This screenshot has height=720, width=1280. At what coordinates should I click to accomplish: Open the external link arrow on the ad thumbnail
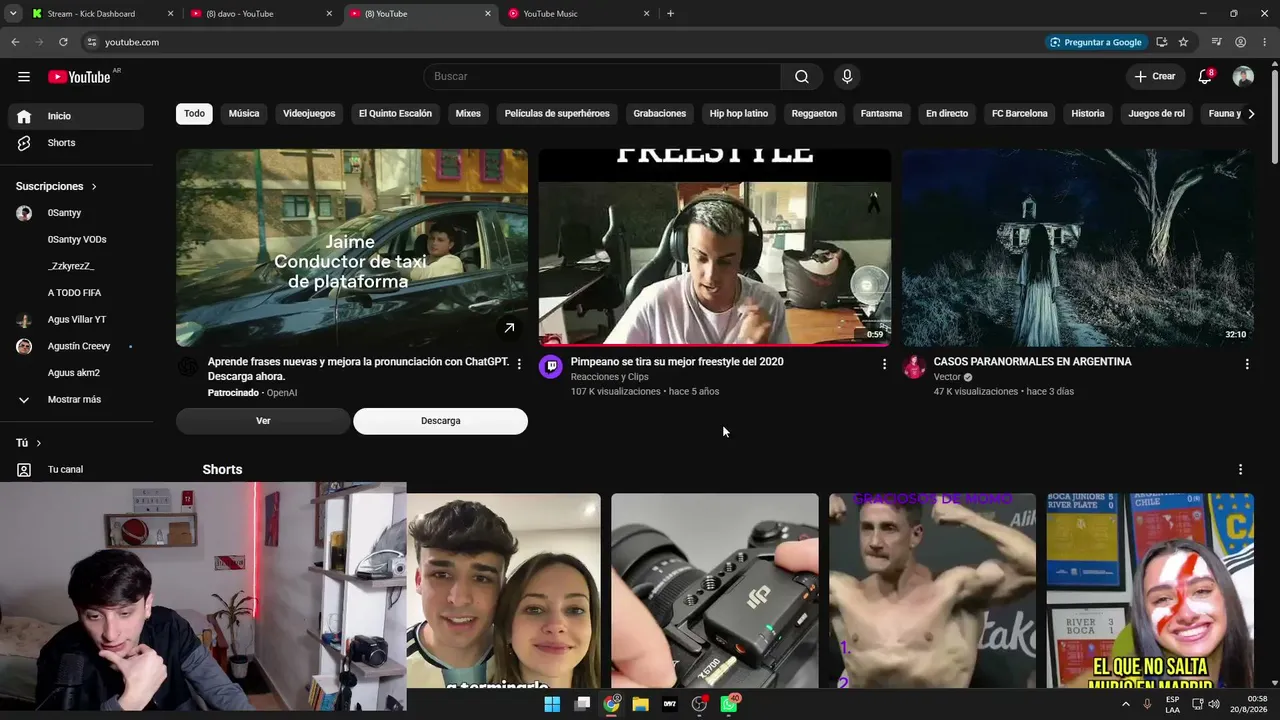(x=509, y=328)
